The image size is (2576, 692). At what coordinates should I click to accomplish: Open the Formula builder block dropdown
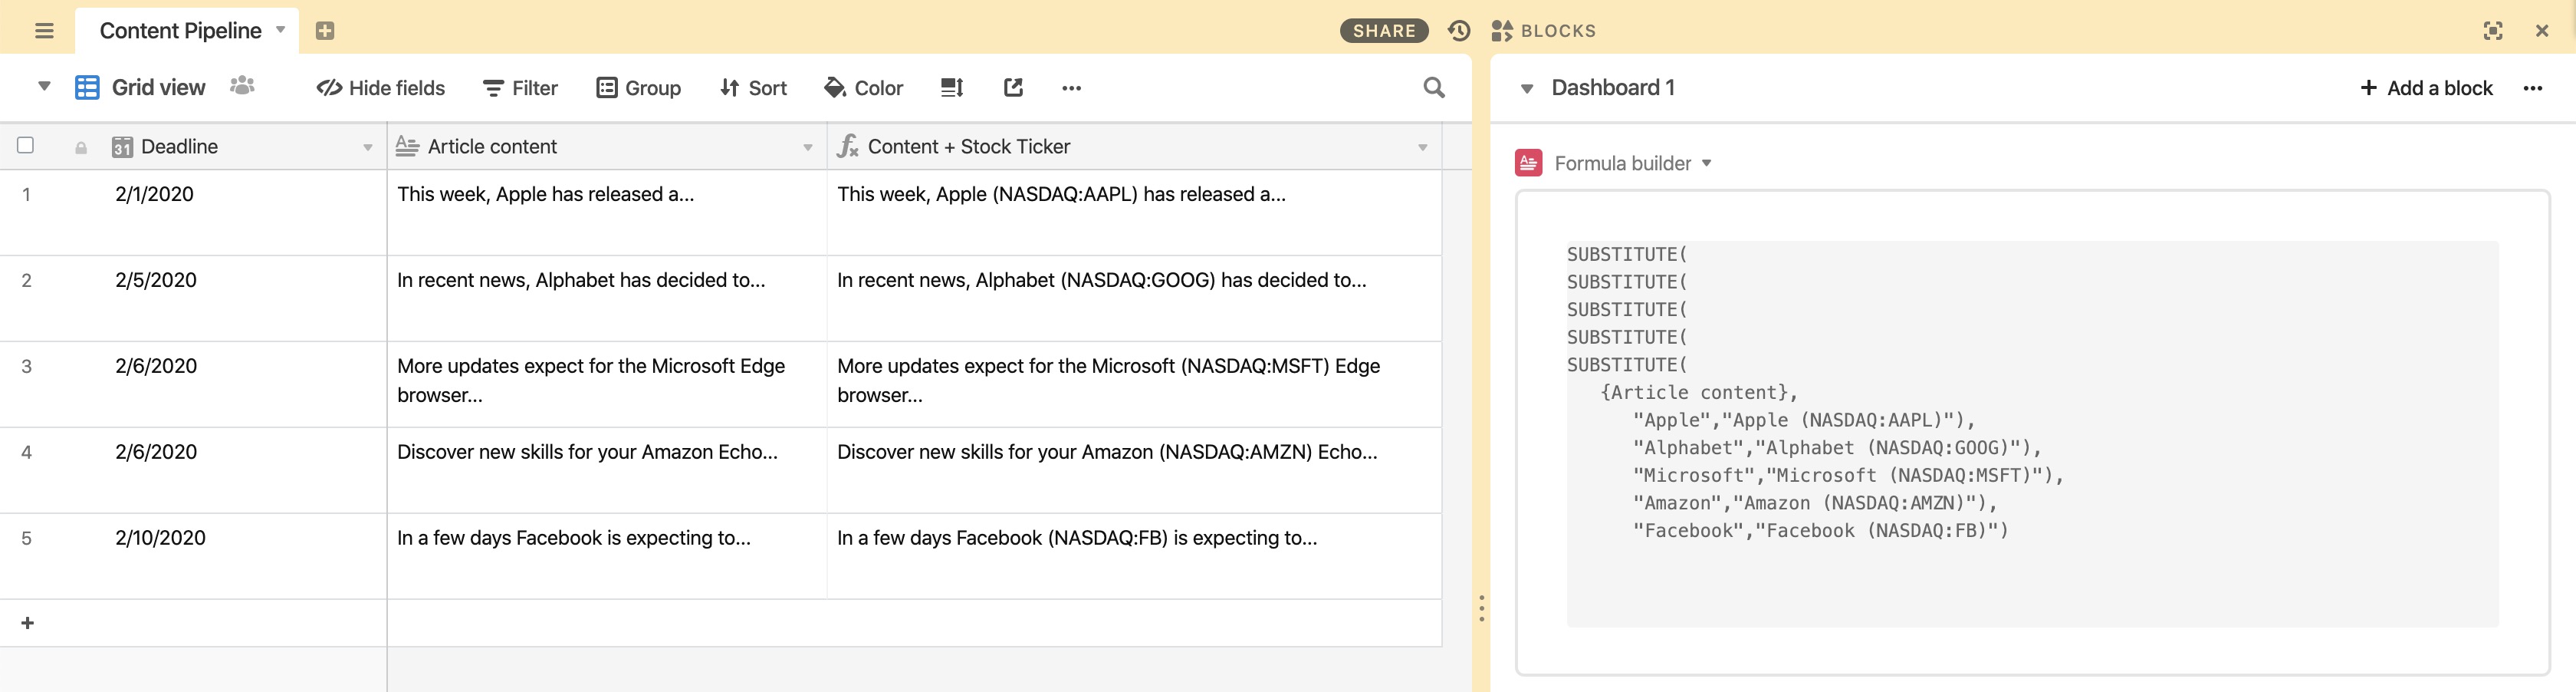1706,163
